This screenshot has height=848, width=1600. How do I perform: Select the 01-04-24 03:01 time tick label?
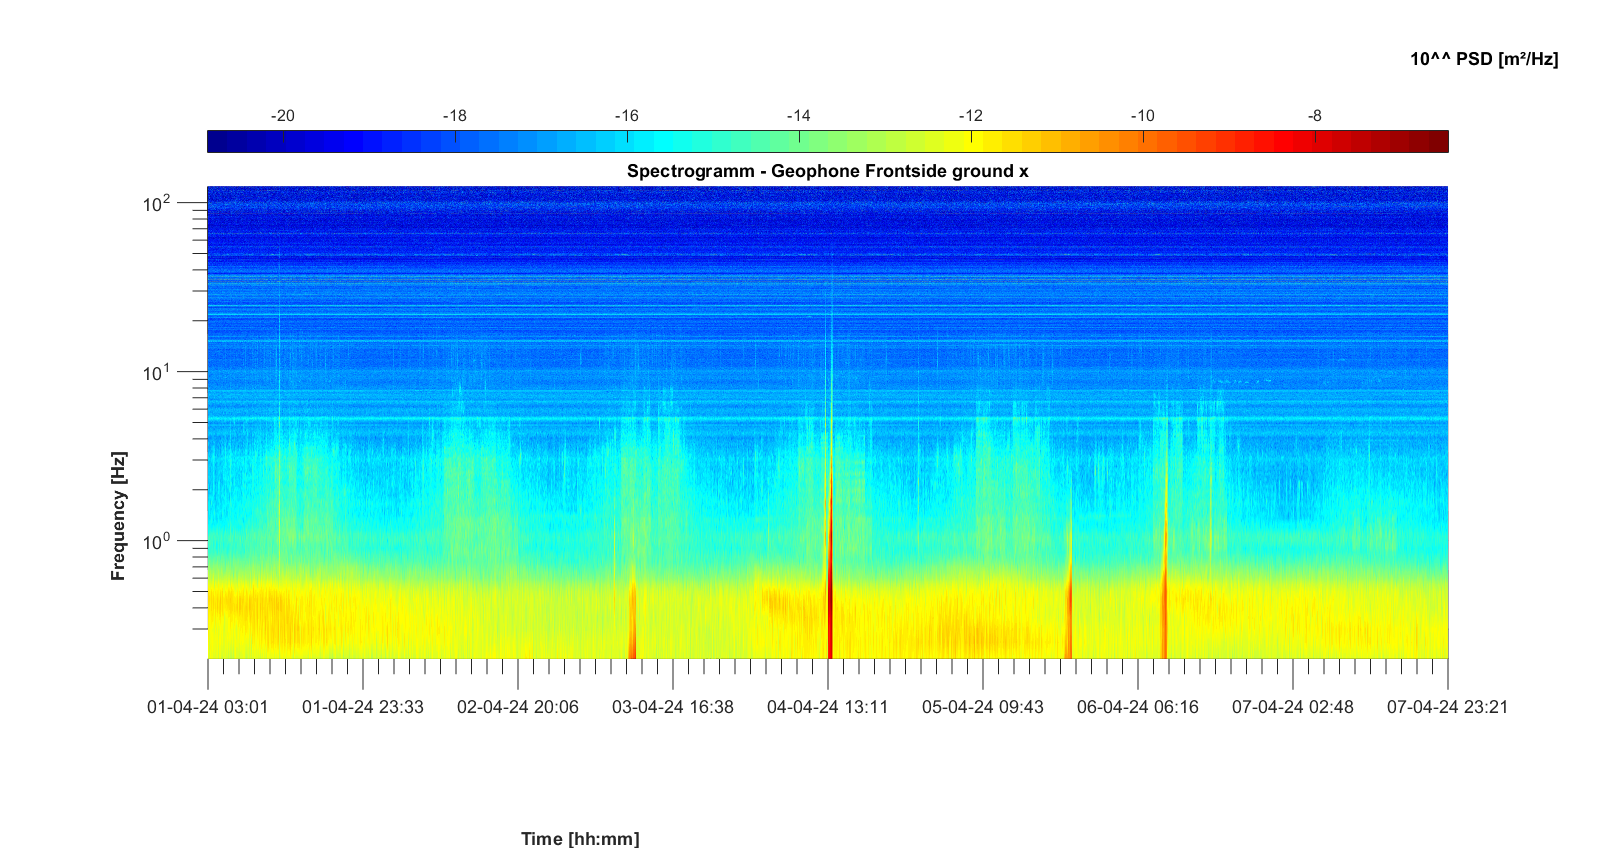(208, 707)
